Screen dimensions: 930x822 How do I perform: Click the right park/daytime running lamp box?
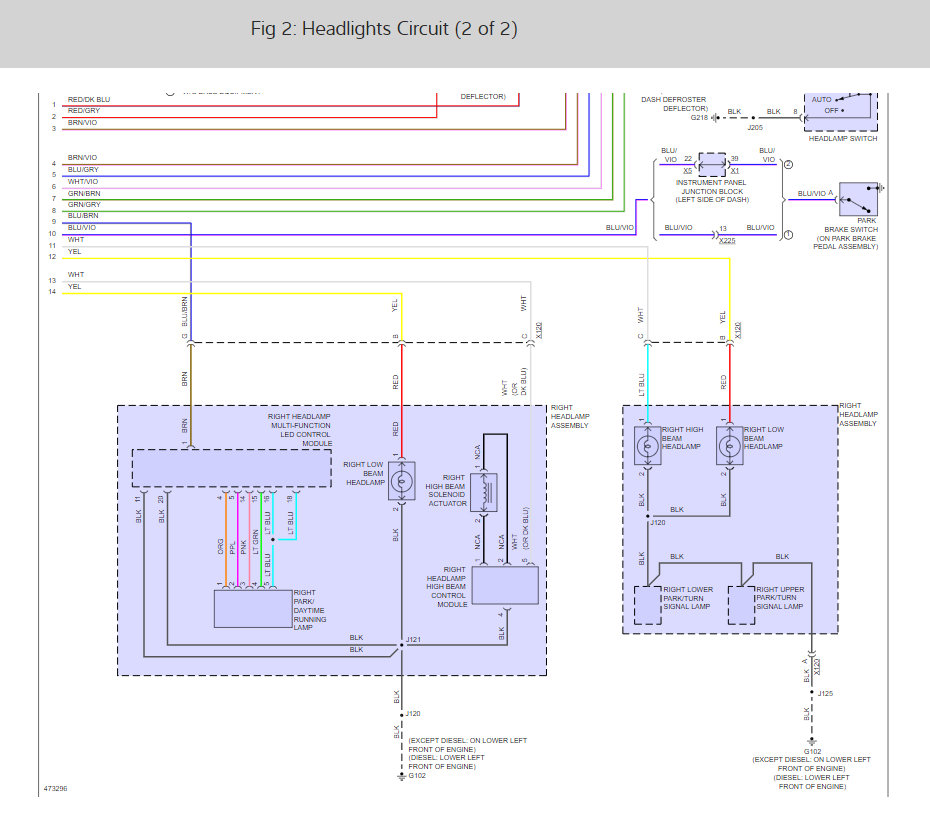click(253, 609)
